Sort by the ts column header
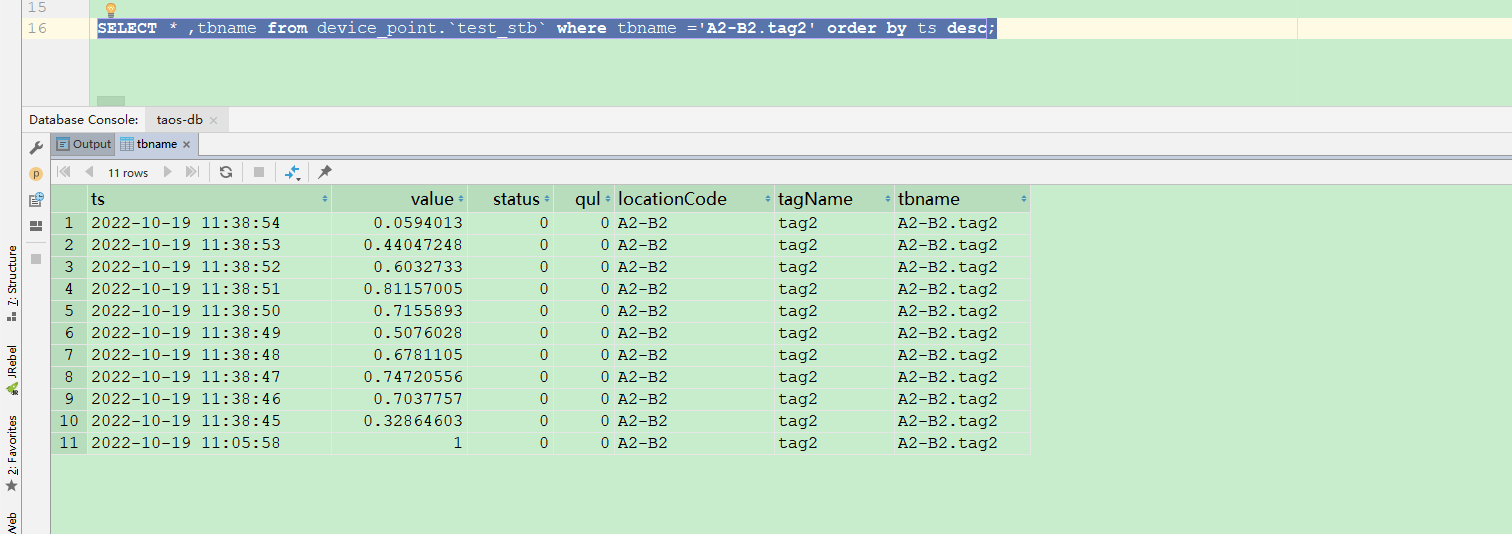 point(210,199)
